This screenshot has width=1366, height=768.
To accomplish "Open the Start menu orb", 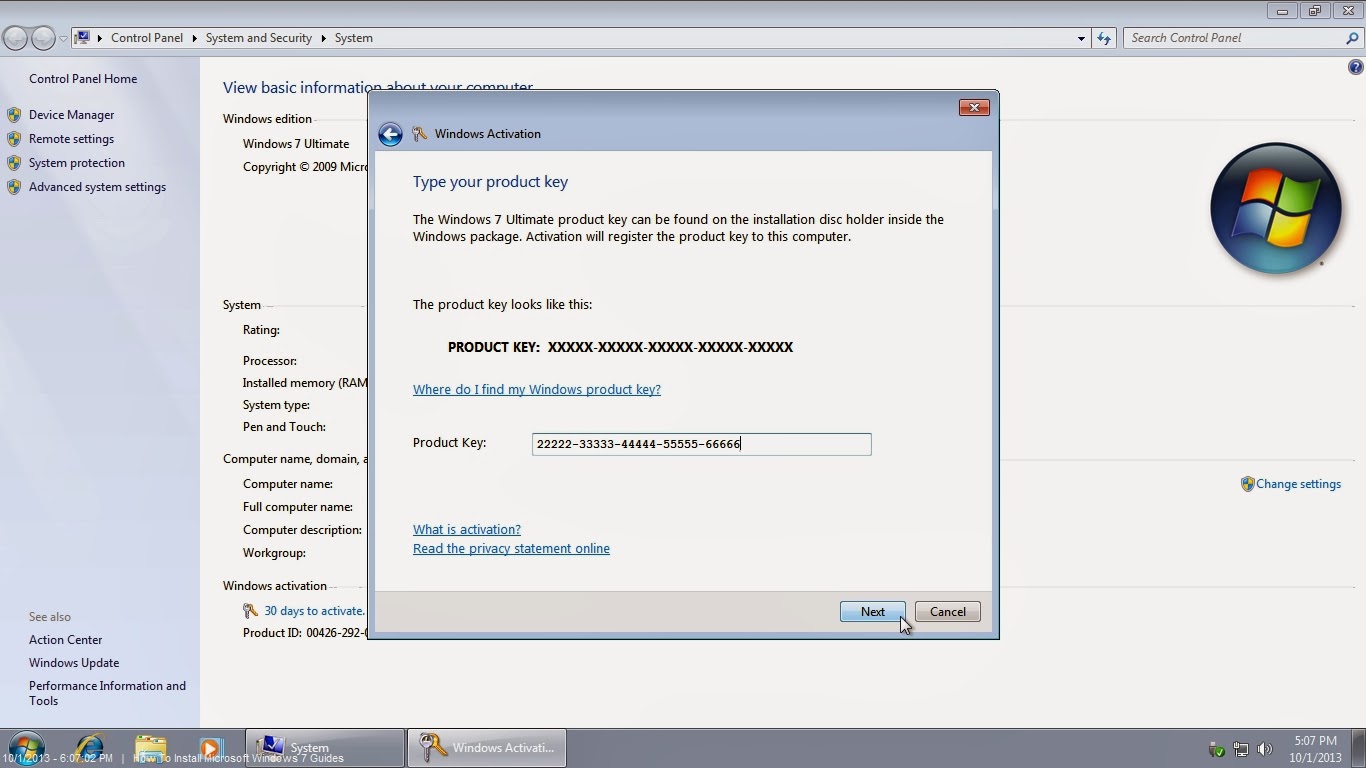I will pyautogui.click(x=26, y=747).
